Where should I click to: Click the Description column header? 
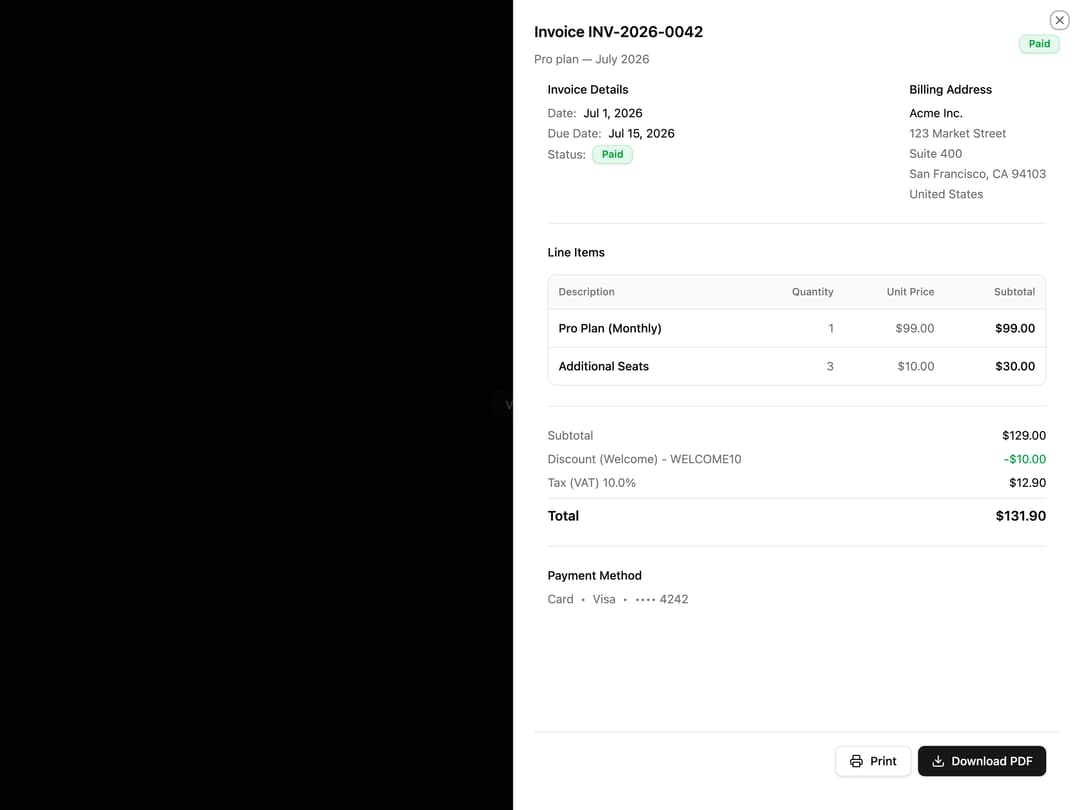click(x=586, y=292)
